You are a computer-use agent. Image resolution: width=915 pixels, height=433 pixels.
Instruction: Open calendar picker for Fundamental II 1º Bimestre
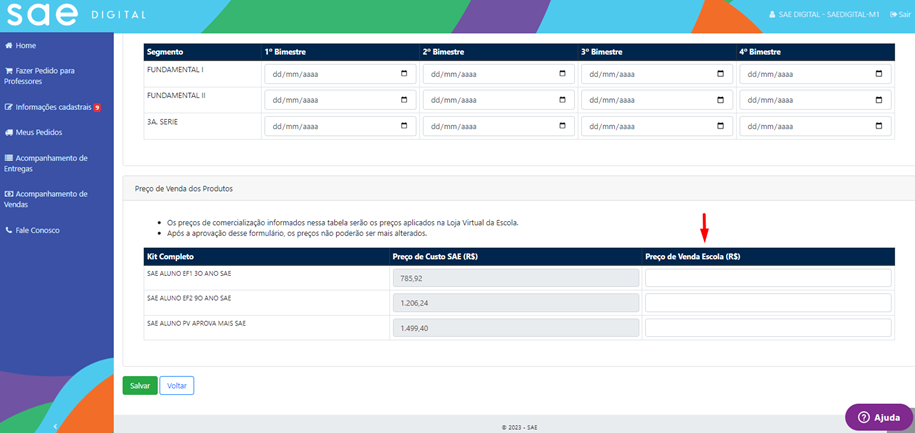pos(404,100)
